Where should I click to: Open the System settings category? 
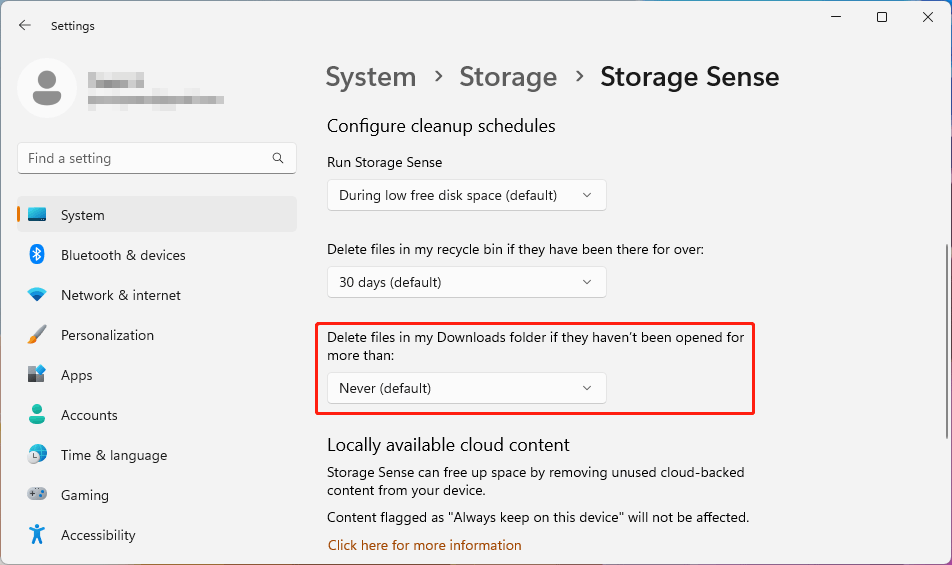tap(157, 215)
